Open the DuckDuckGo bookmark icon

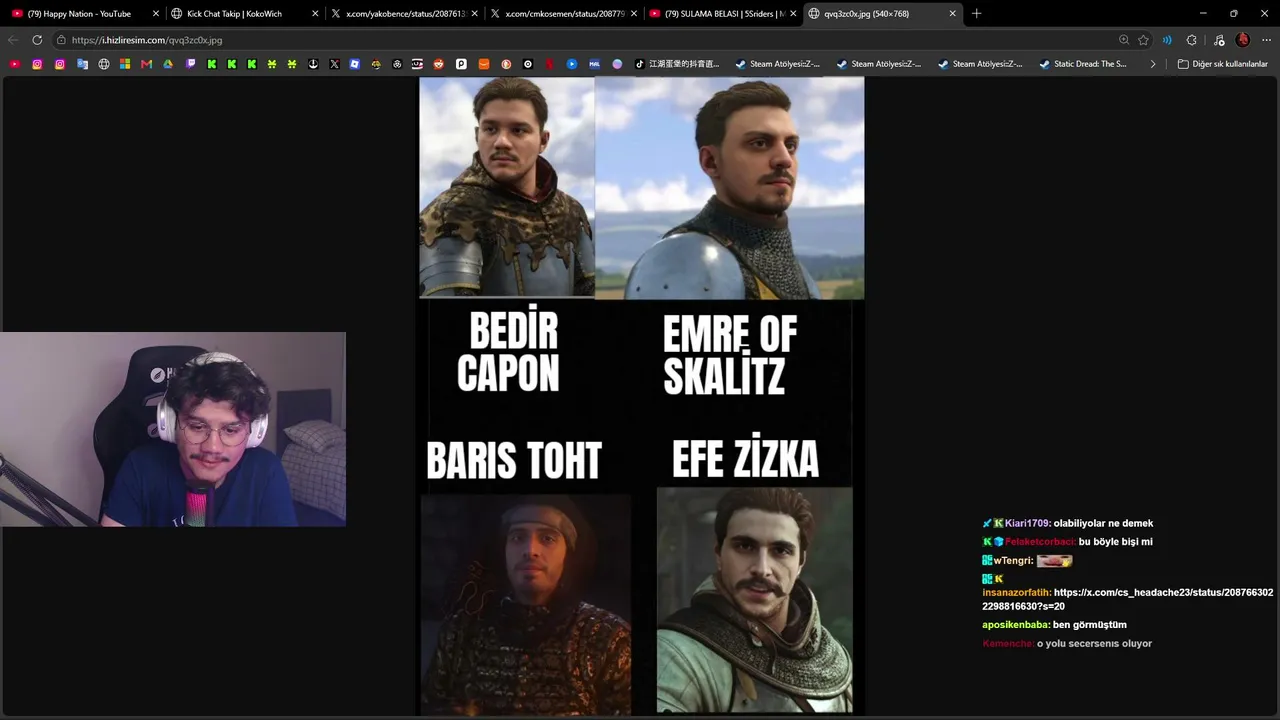pyautogui.click(x=506, y=64)
